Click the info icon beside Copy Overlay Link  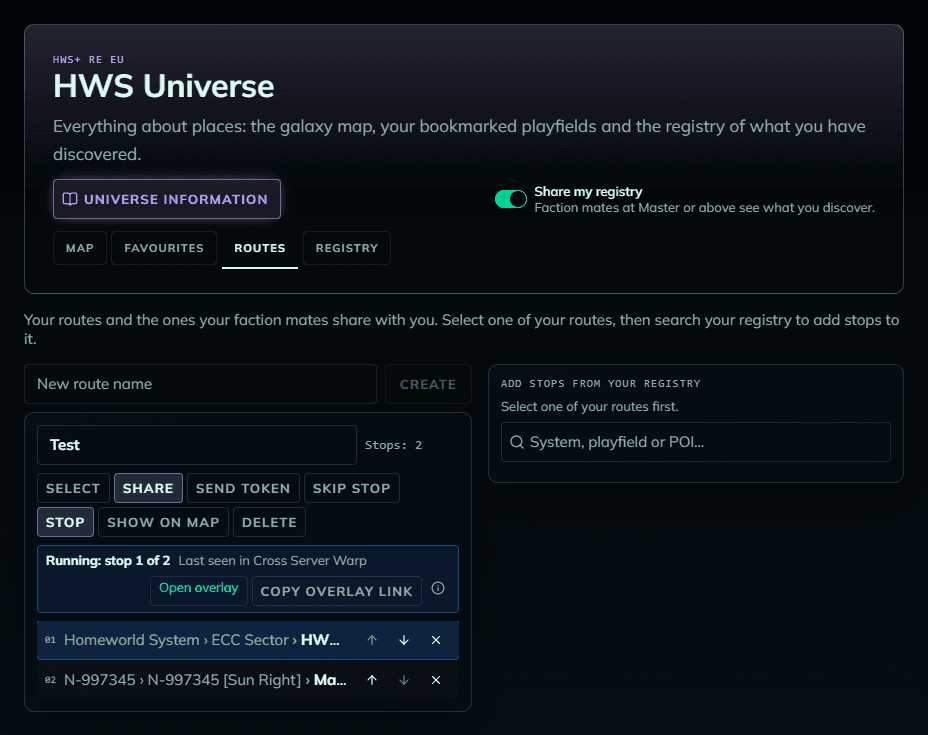[438, 588]
